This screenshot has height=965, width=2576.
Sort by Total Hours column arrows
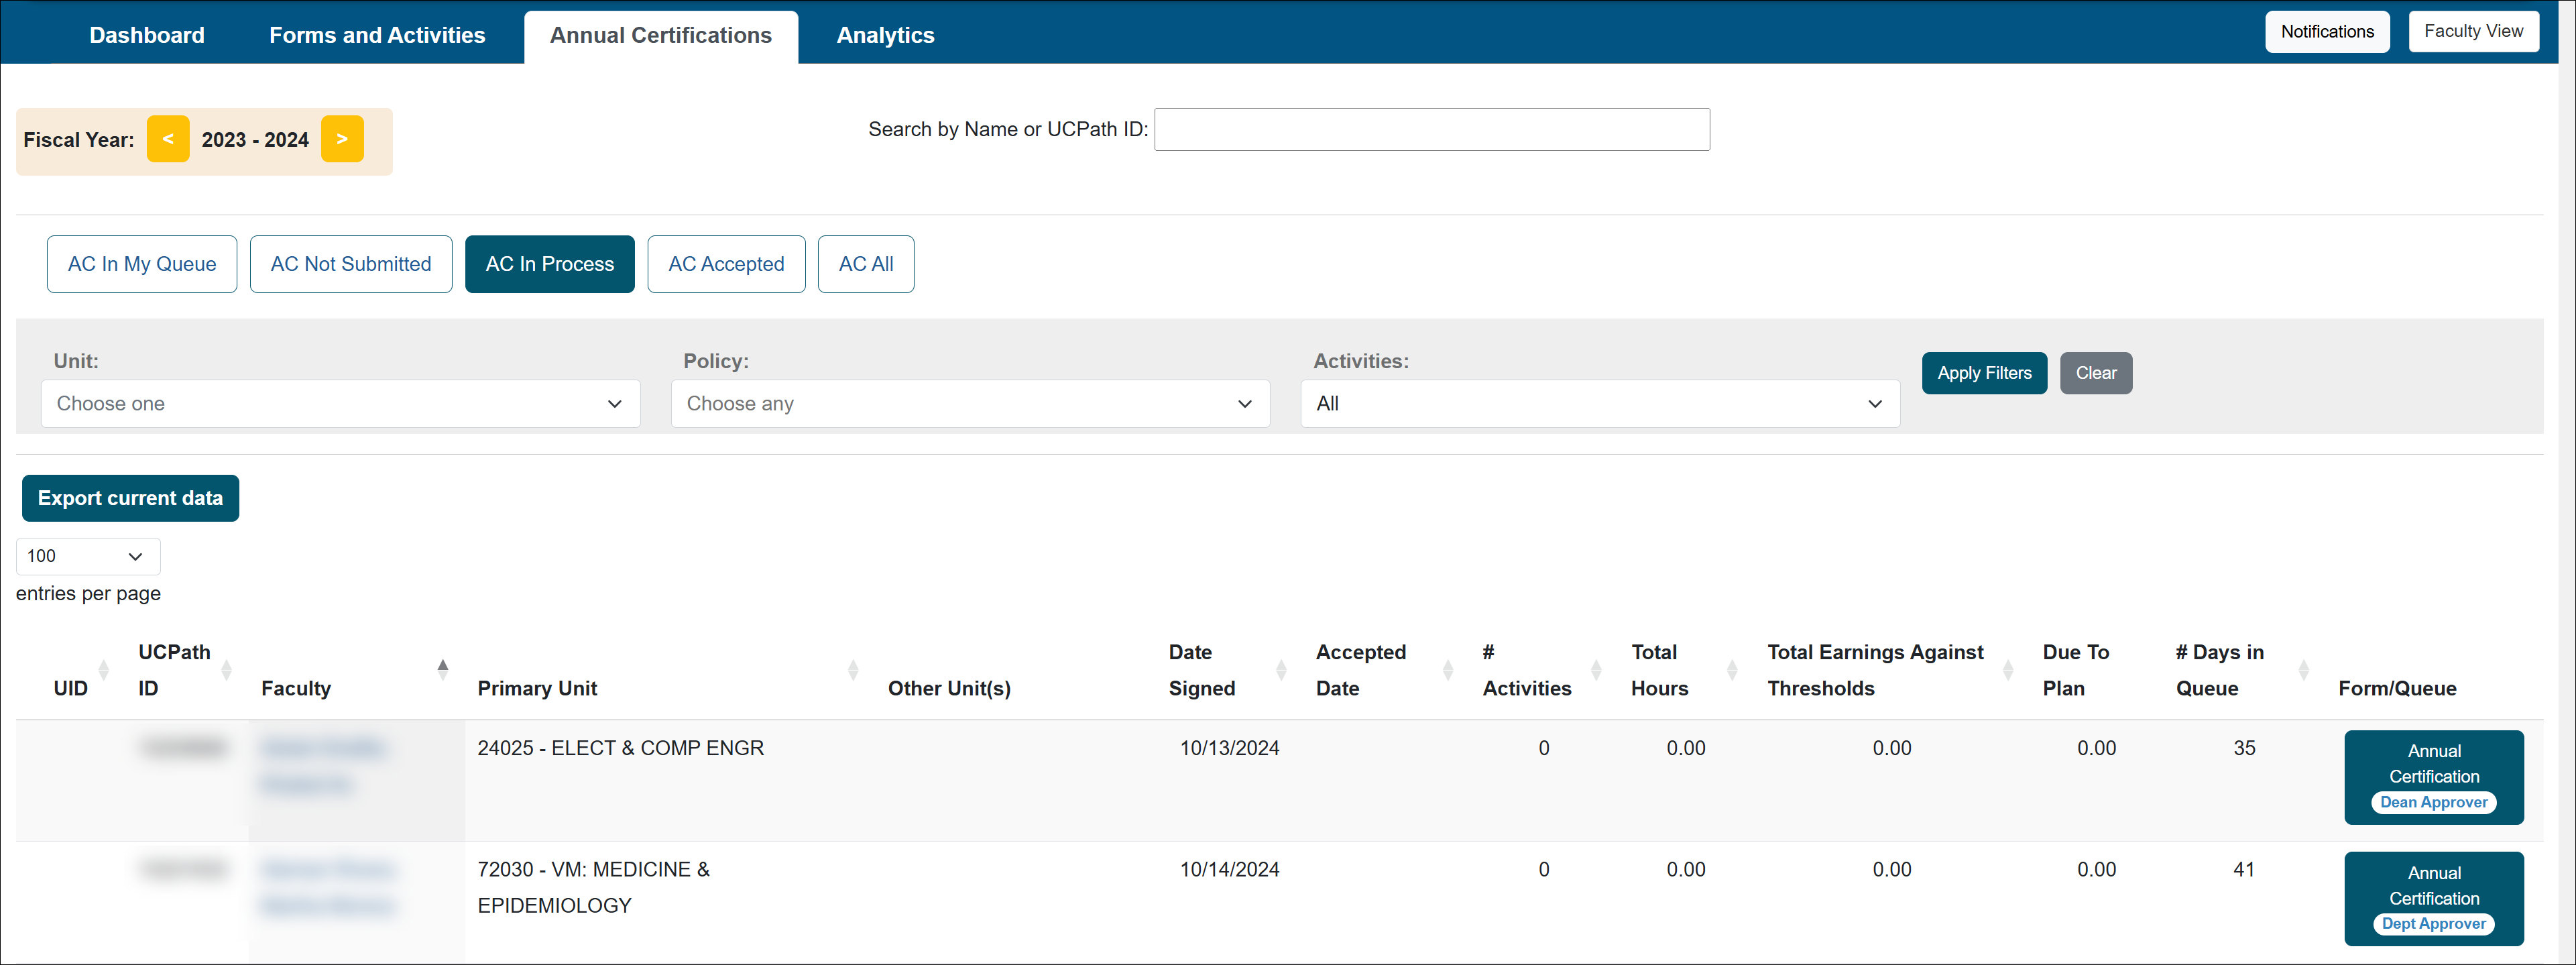coord(1732,670)
